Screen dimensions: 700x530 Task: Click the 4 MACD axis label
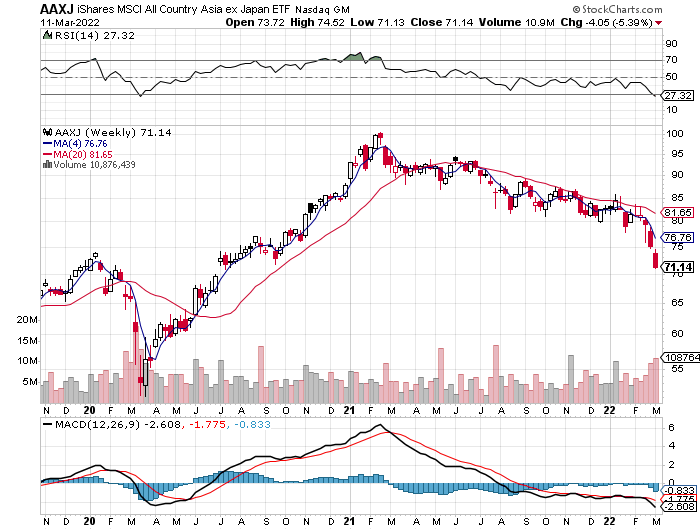click(x=671, y=446)
